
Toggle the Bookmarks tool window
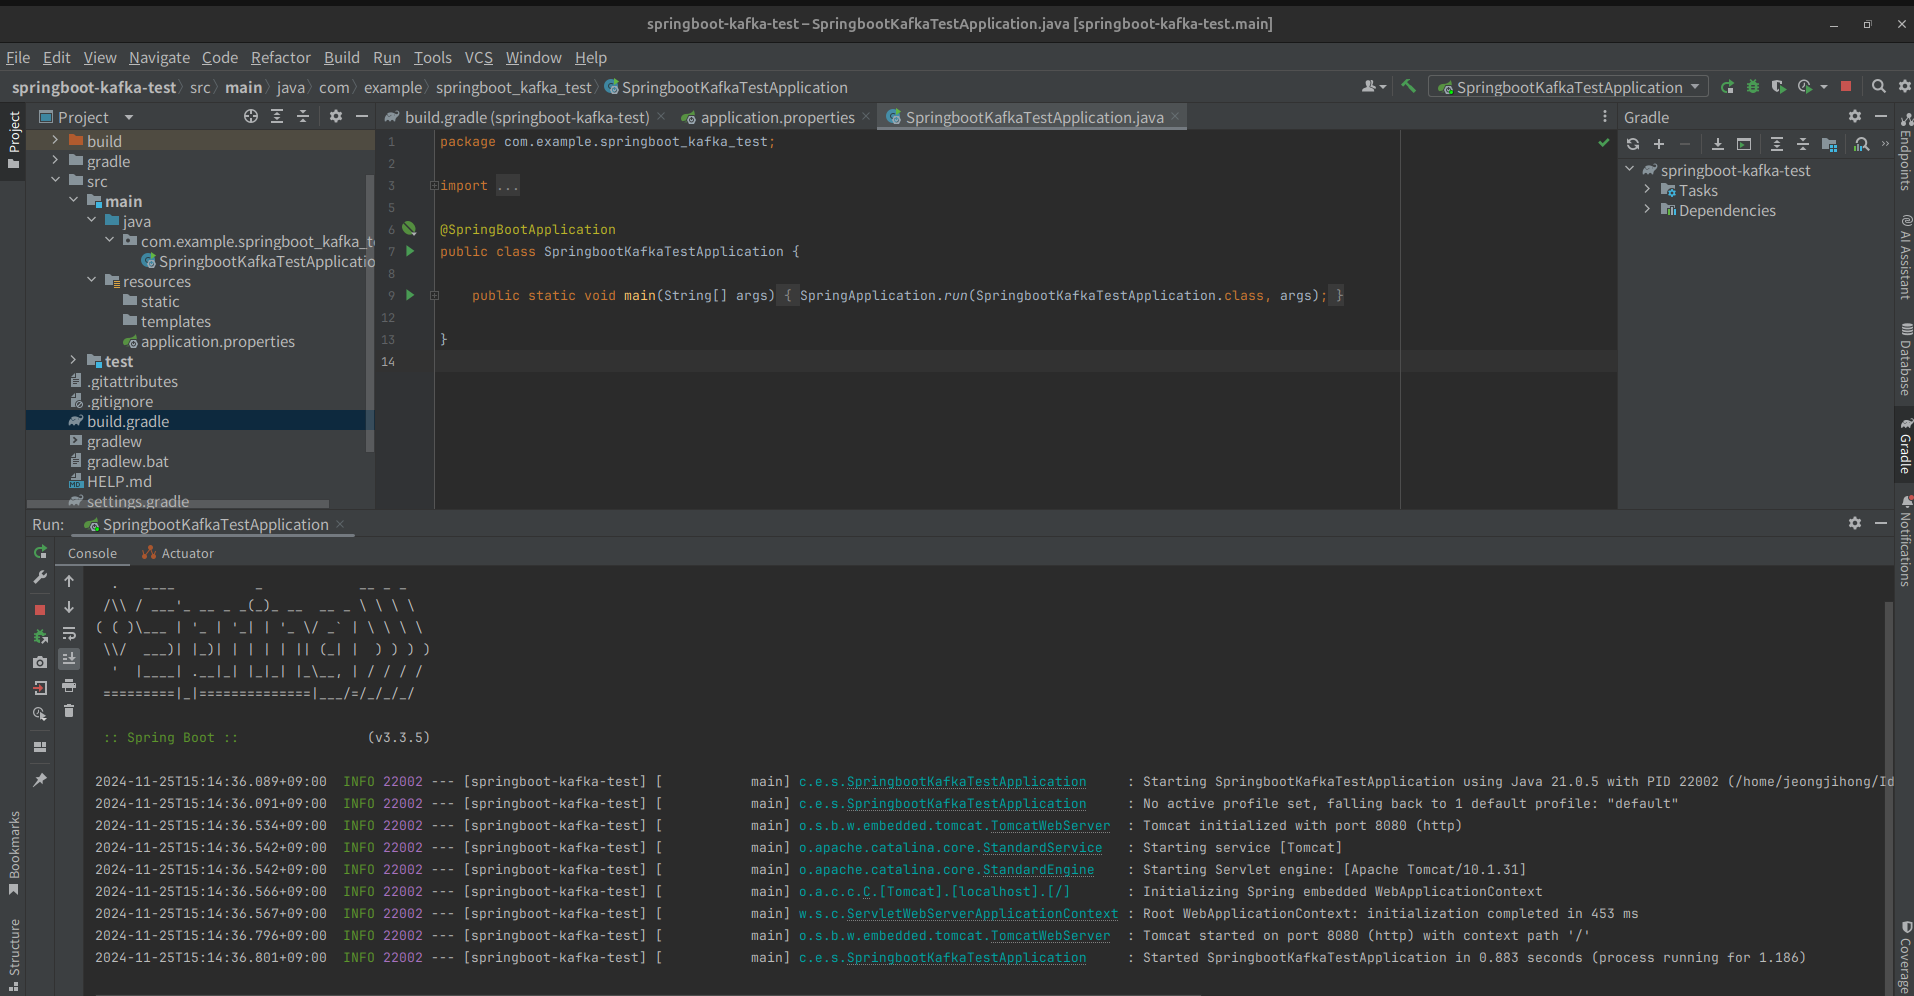[14, 852]
